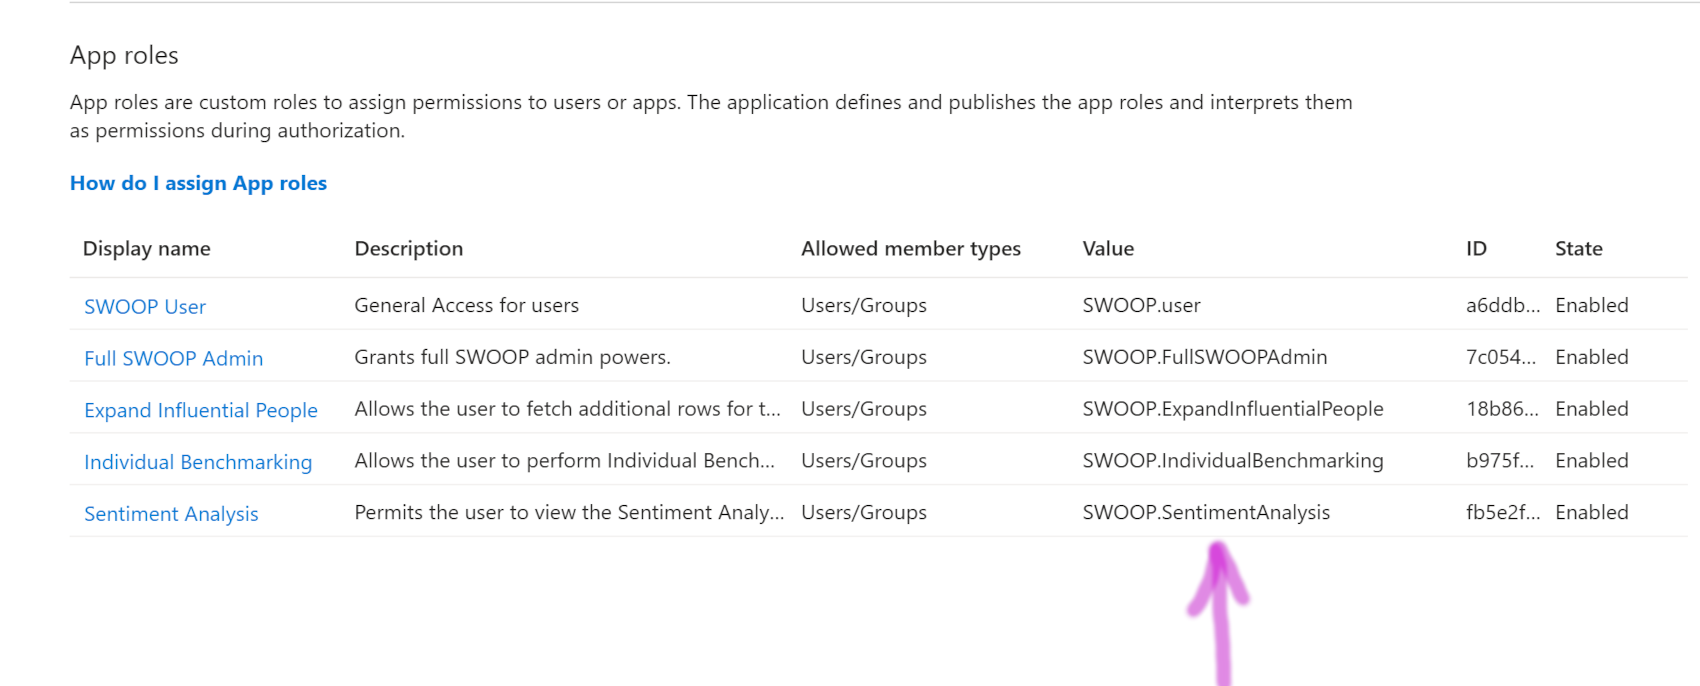Click the ID column header
The image size is (1700, 686).
tap(1476, 249)
